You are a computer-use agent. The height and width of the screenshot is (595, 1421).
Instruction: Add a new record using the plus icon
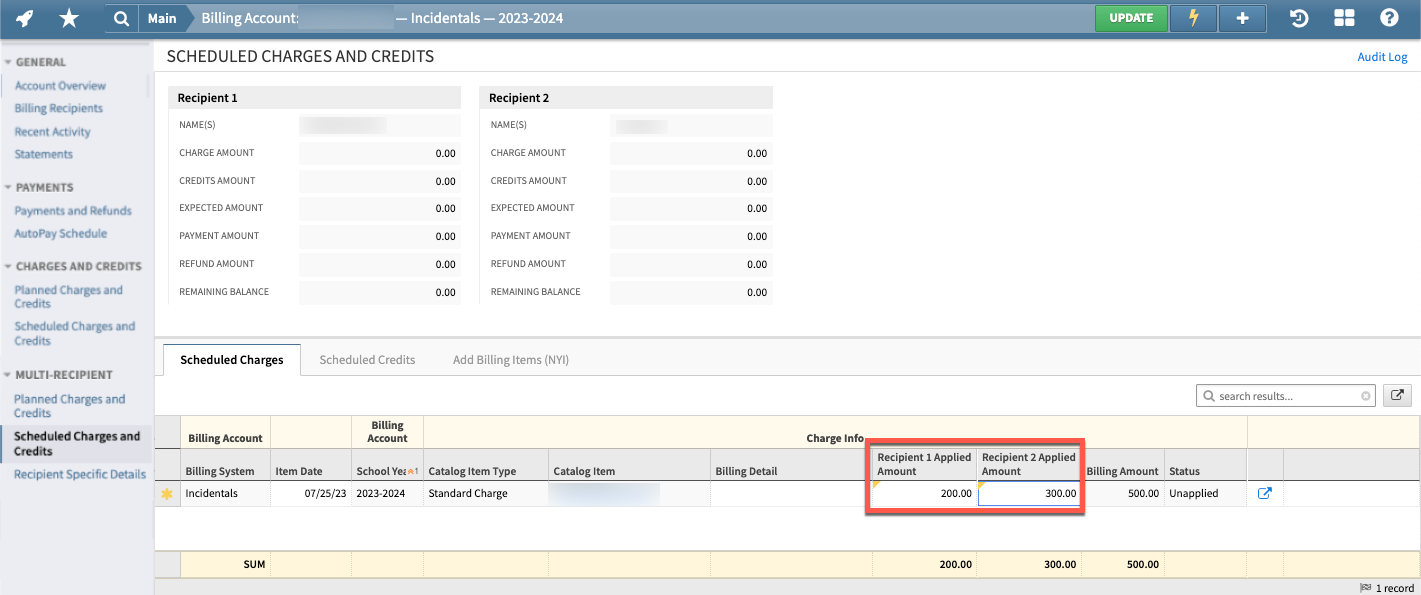click(x=1242, y=17)
